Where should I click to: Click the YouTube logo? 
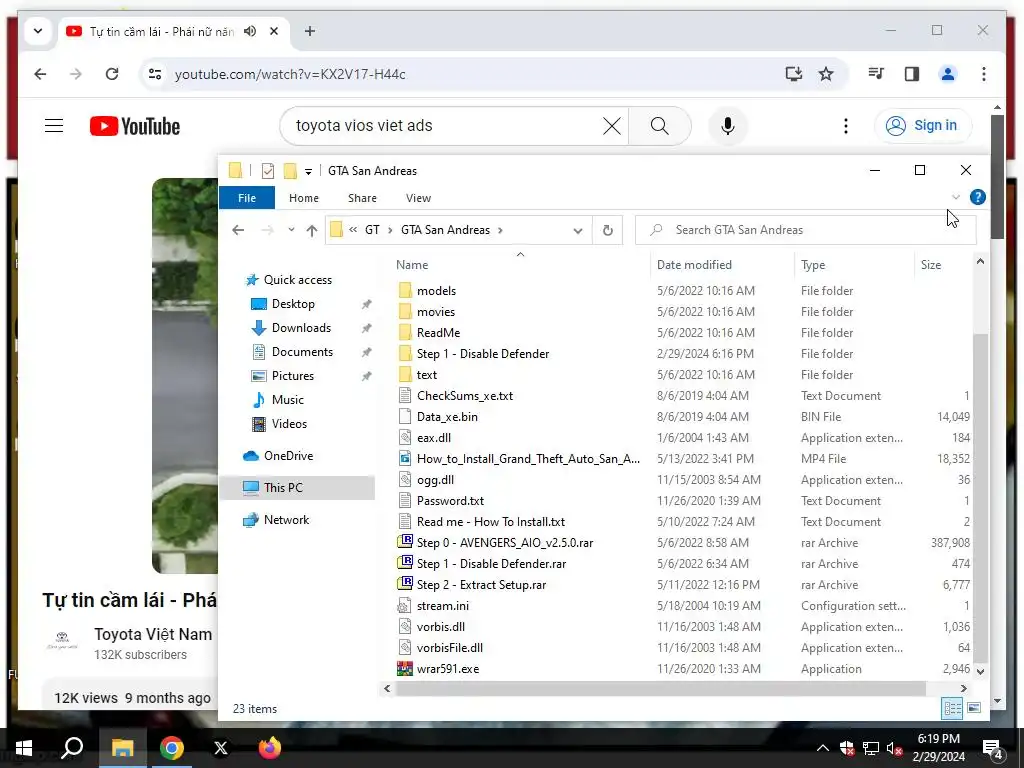pyautogui.click(x=135, y=126)
